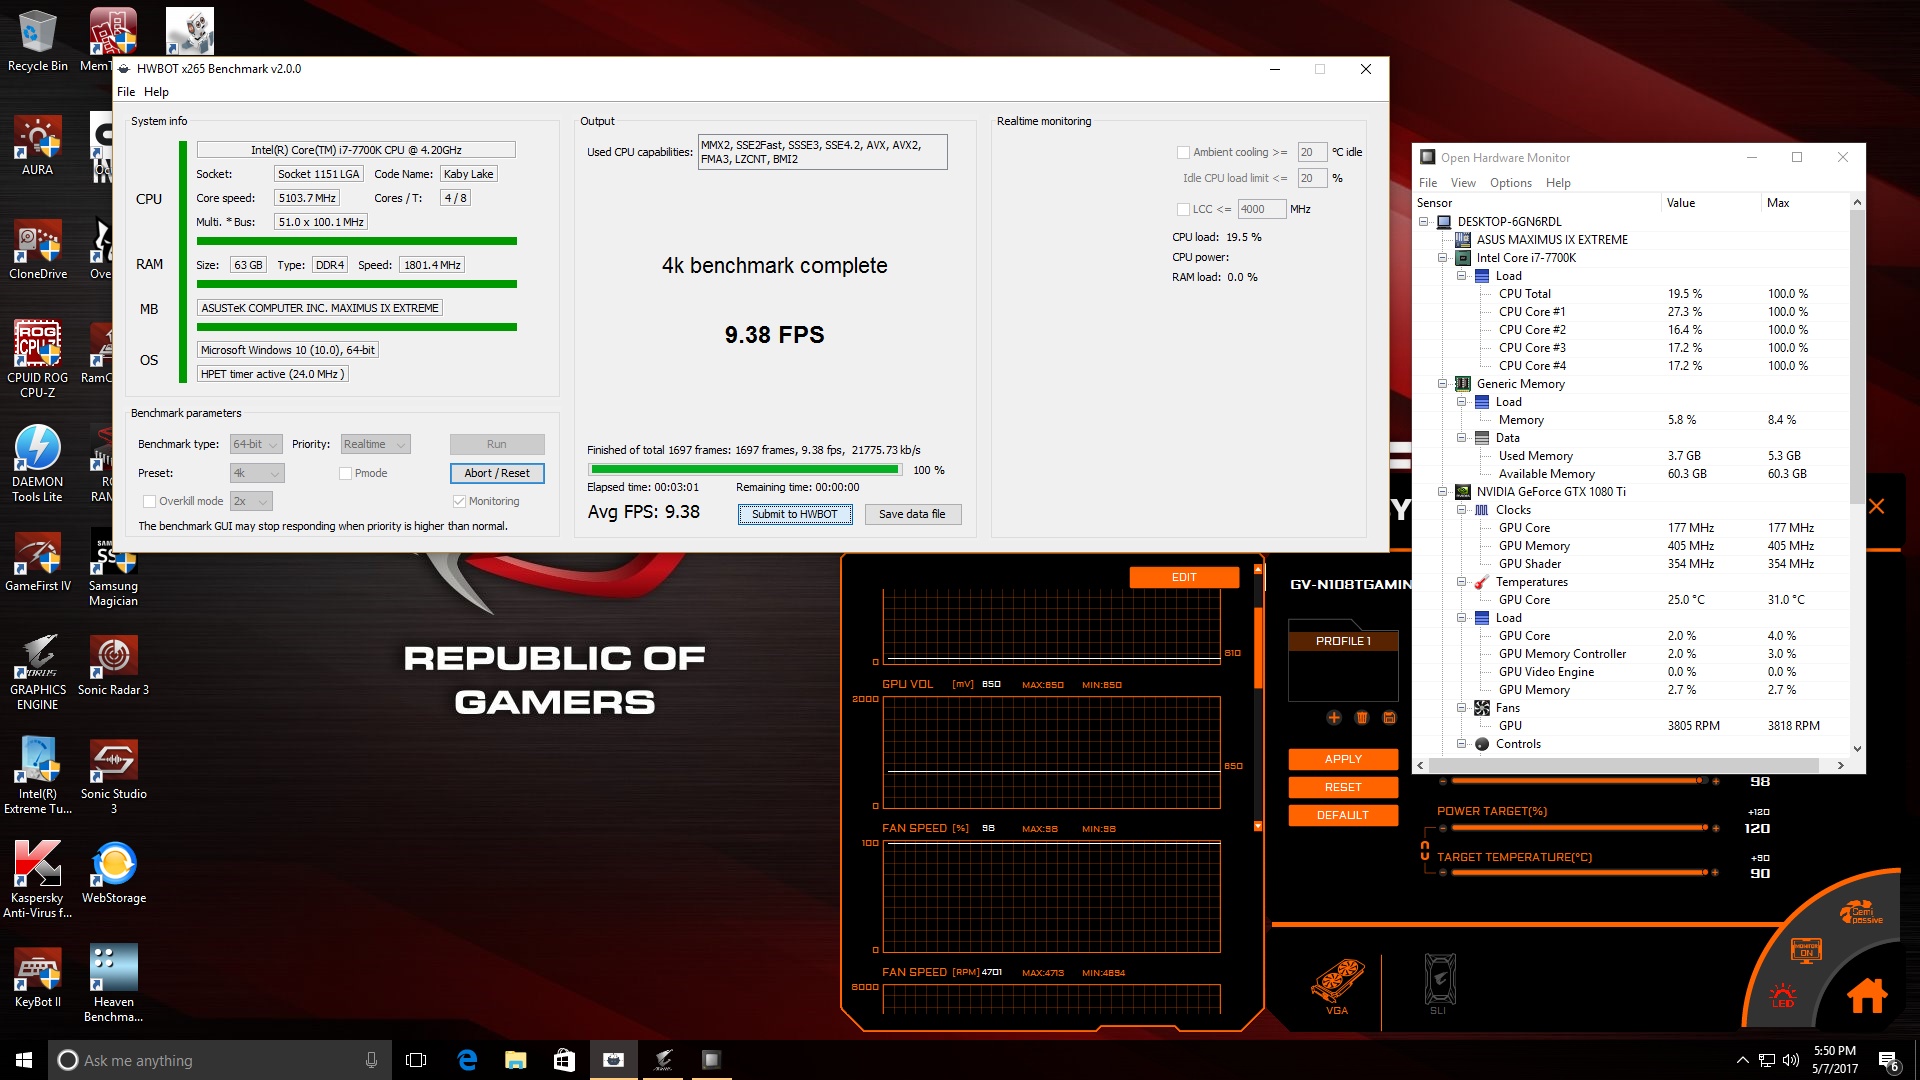
Task: Click the orange EDIT button
Action: point(1184,577)
